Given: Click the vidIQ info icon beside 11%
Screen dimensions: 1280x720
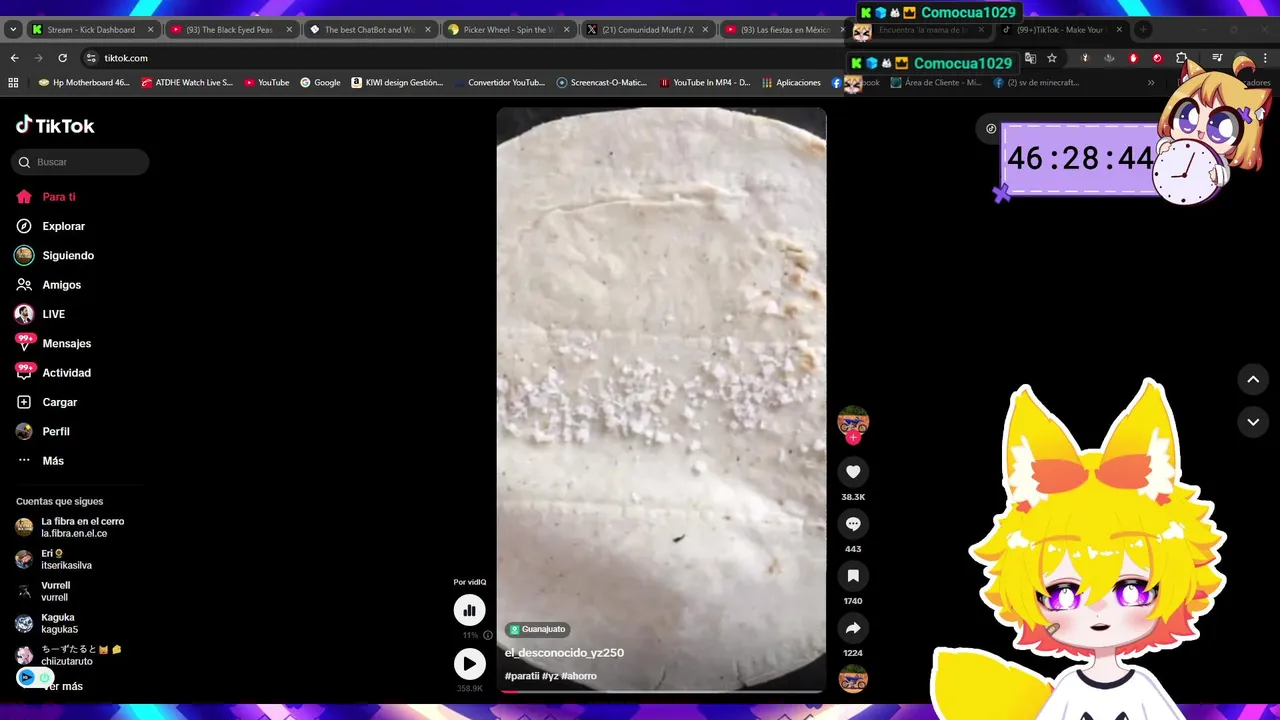Looking at the screenshot, I should (488, 635).
